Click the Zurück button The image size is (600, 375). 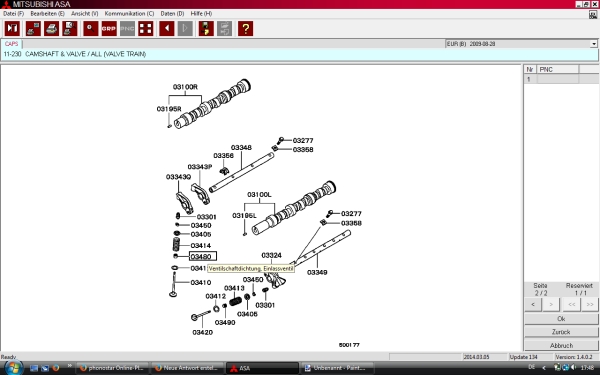click(561, 332)
